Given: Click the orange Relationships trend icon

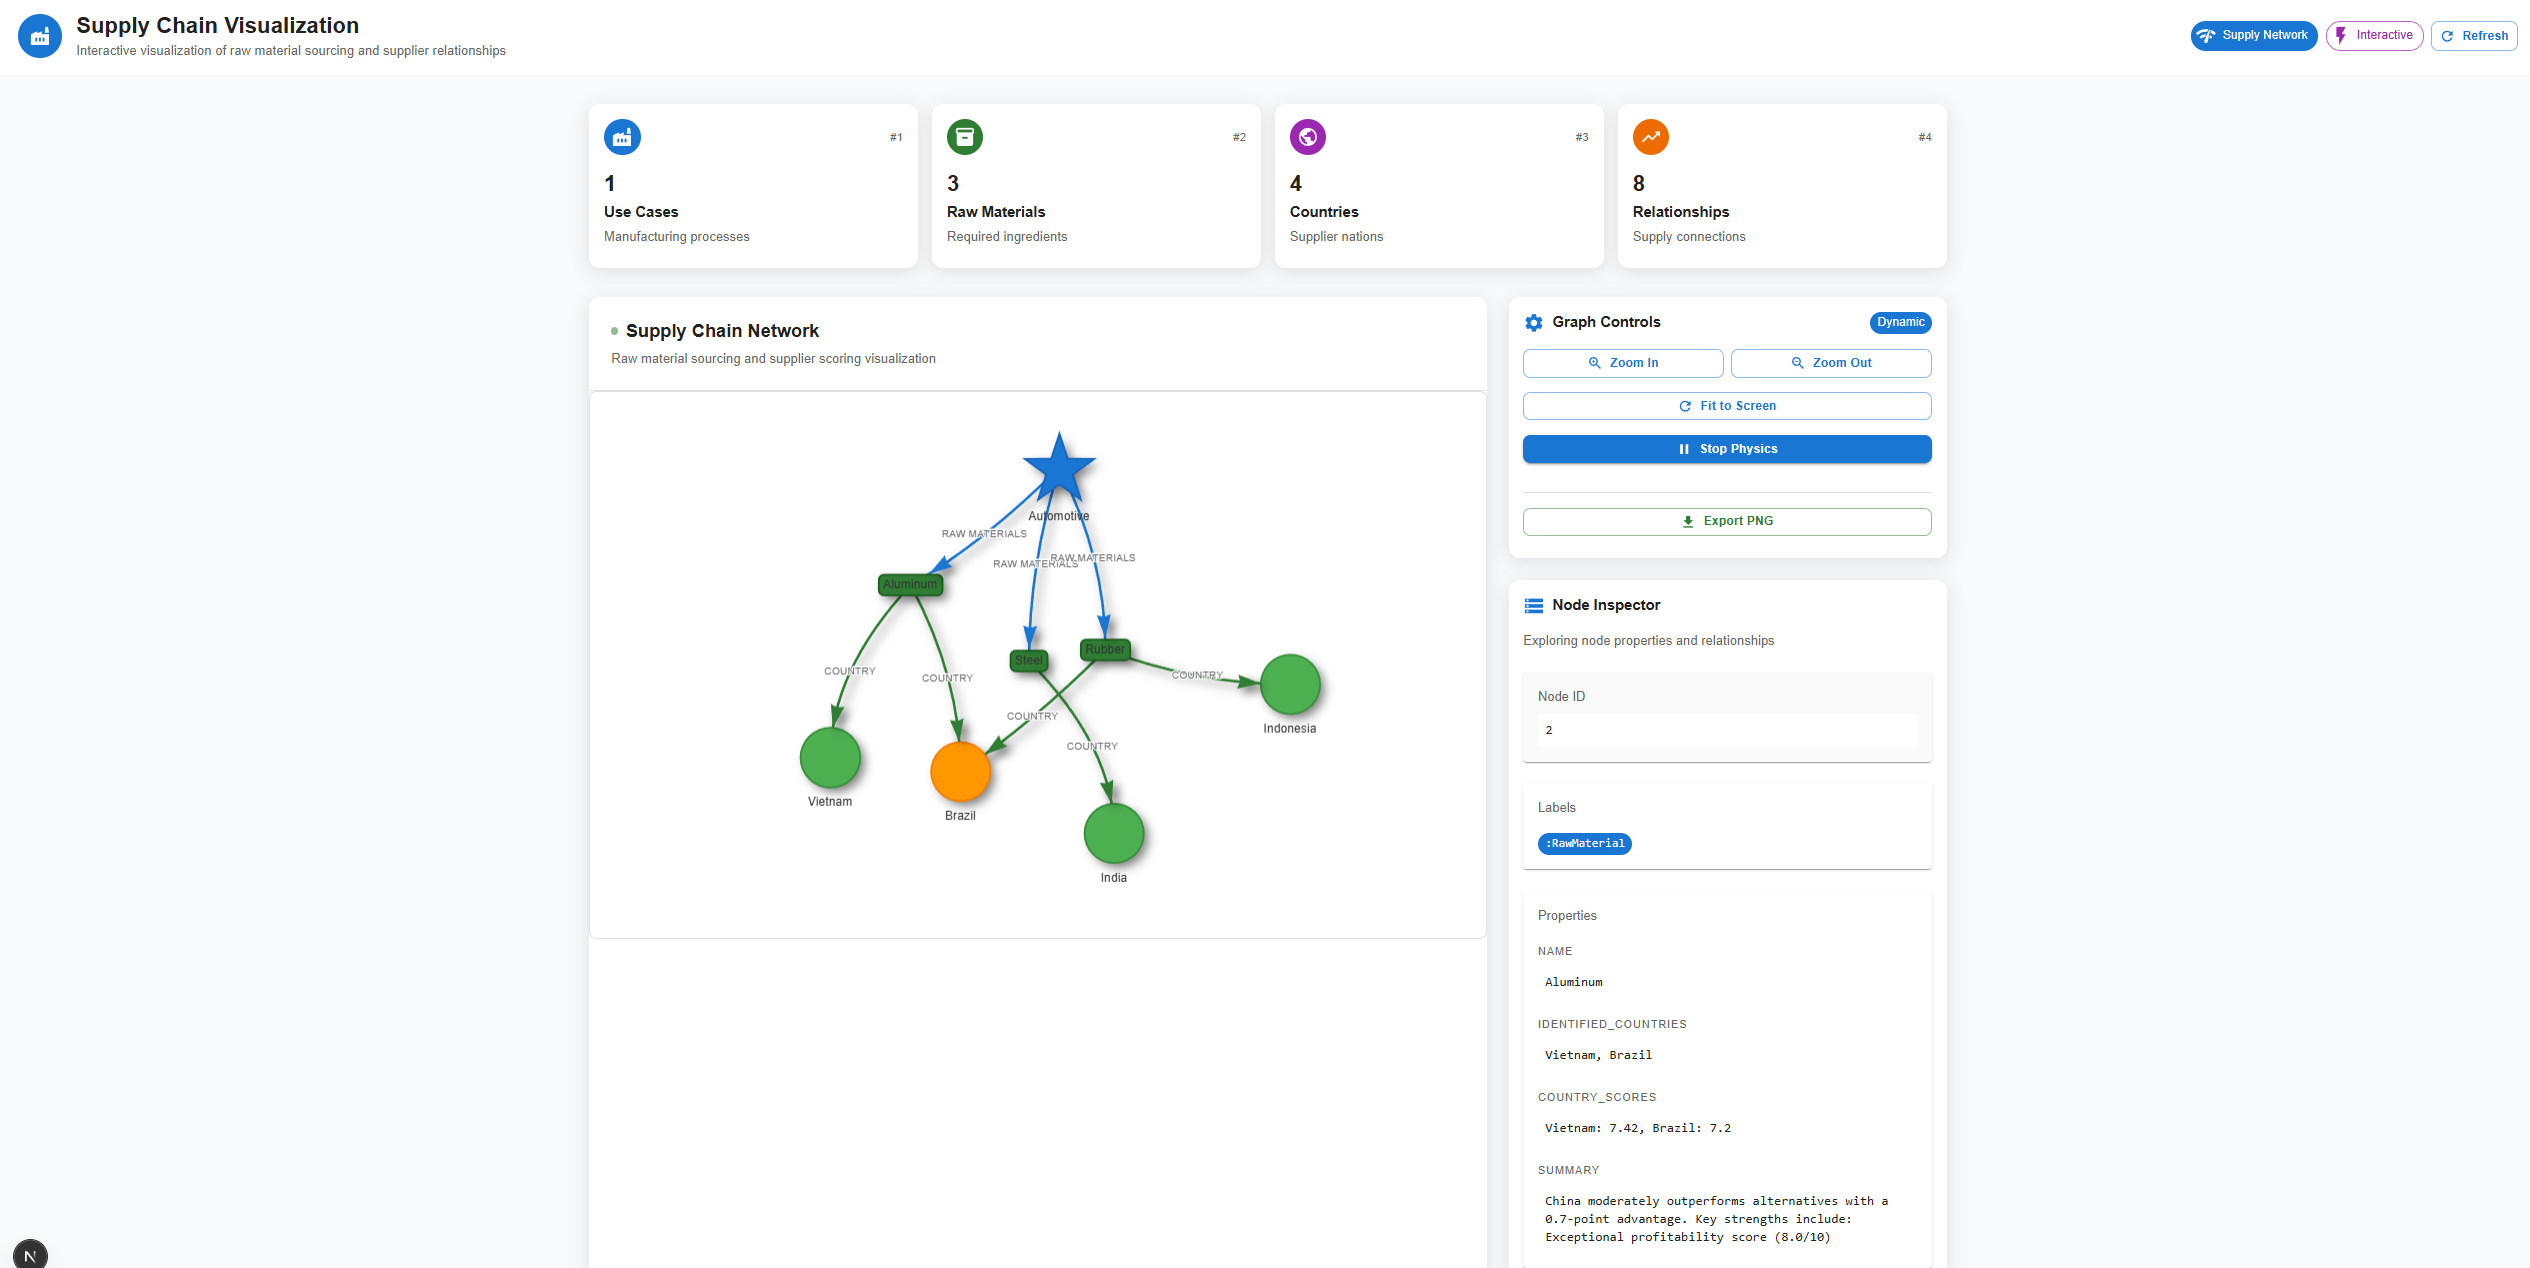Looking at the screenshot, I should [1650, 137].
